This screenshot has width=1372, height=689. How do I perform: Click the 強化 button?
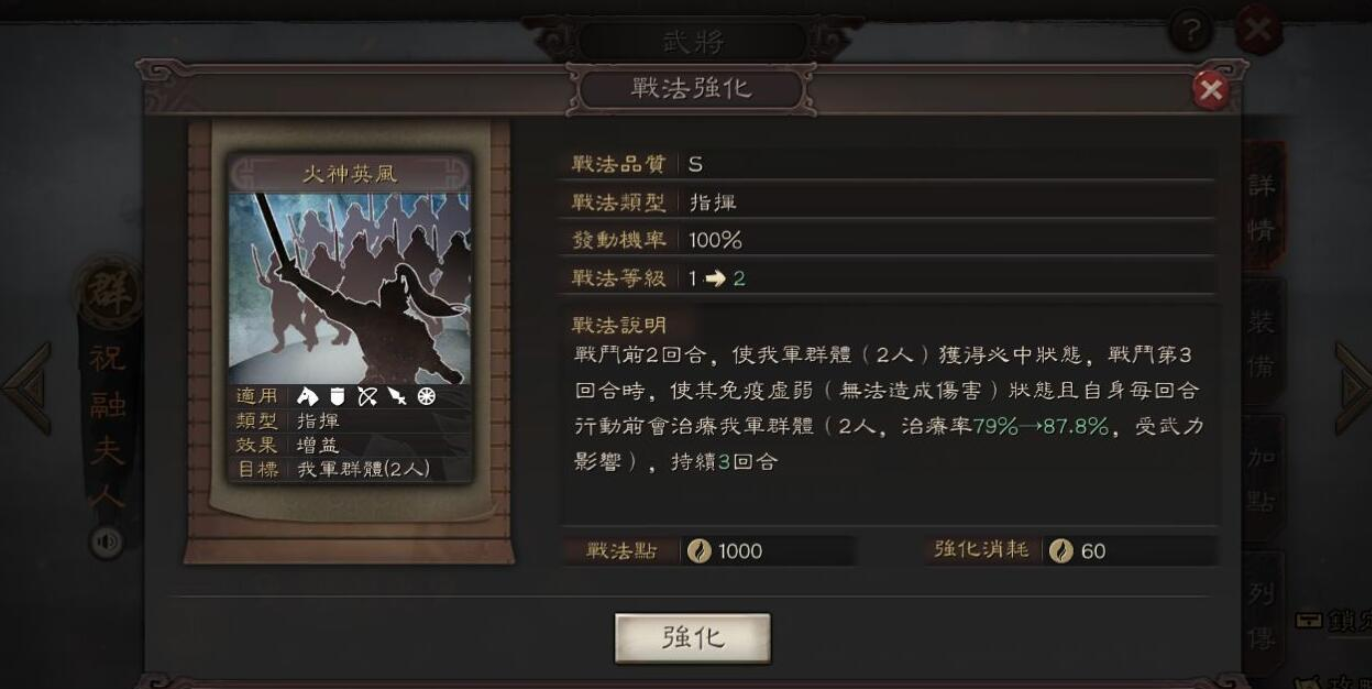click(x=692, y=638)
